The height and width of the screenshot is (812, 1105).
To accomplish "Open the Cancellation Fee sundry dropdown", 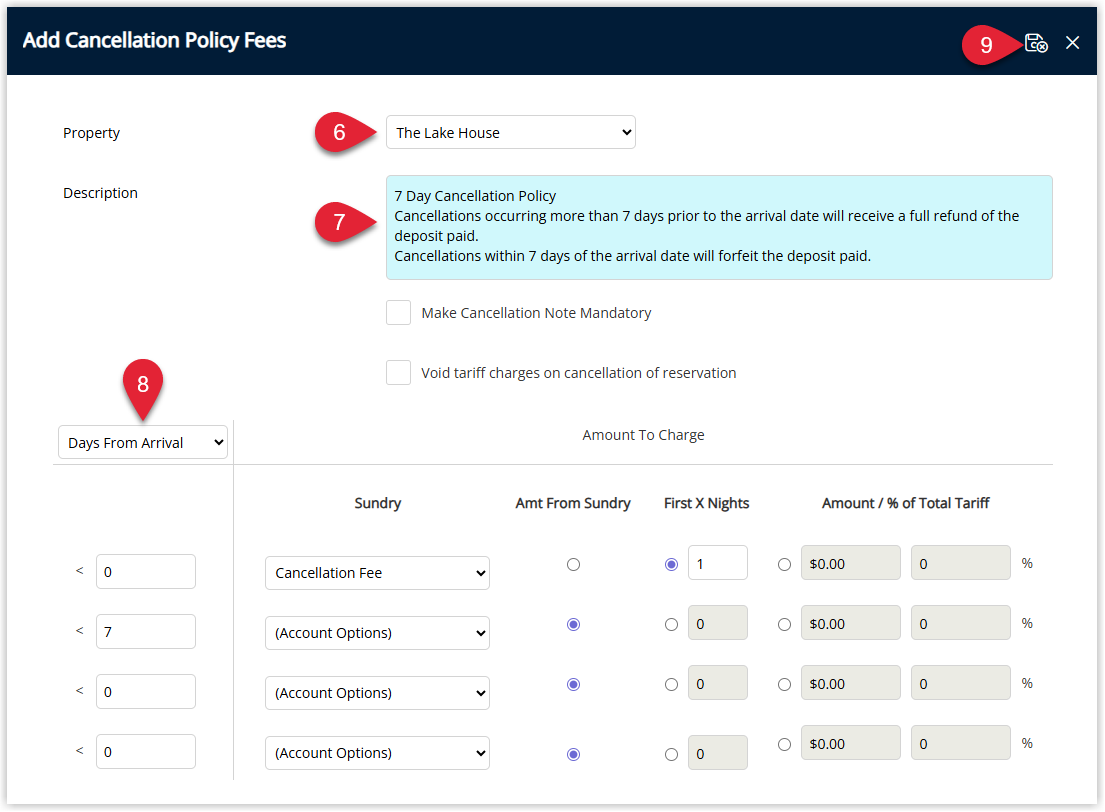I will pyautogui.click(x=377, y=572).
